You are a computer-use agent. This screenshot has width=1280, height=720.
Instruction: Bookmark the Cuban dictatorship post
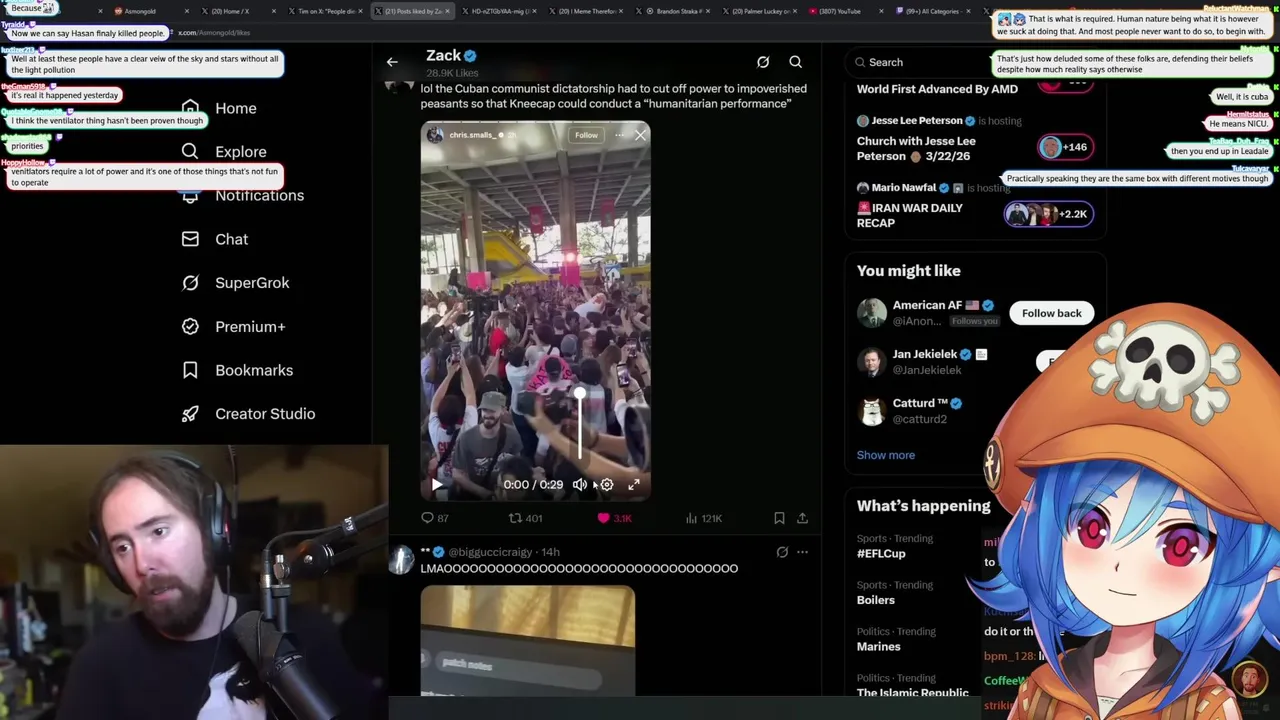click(779, 518)
